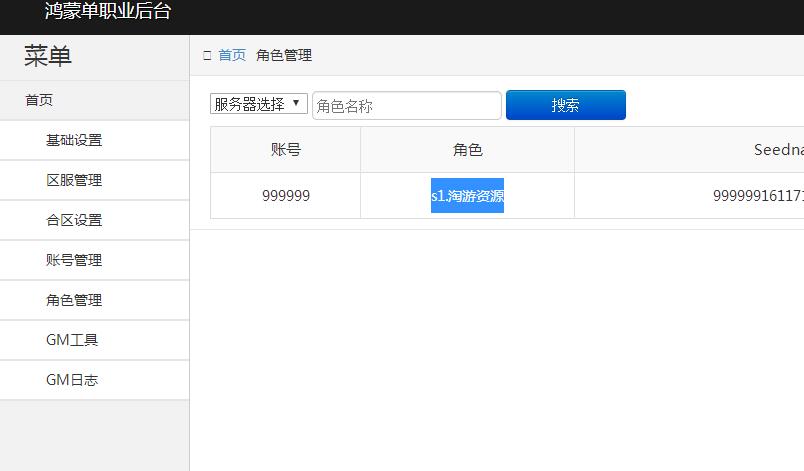Click the 账号 column header

click(x=286, y=150)
